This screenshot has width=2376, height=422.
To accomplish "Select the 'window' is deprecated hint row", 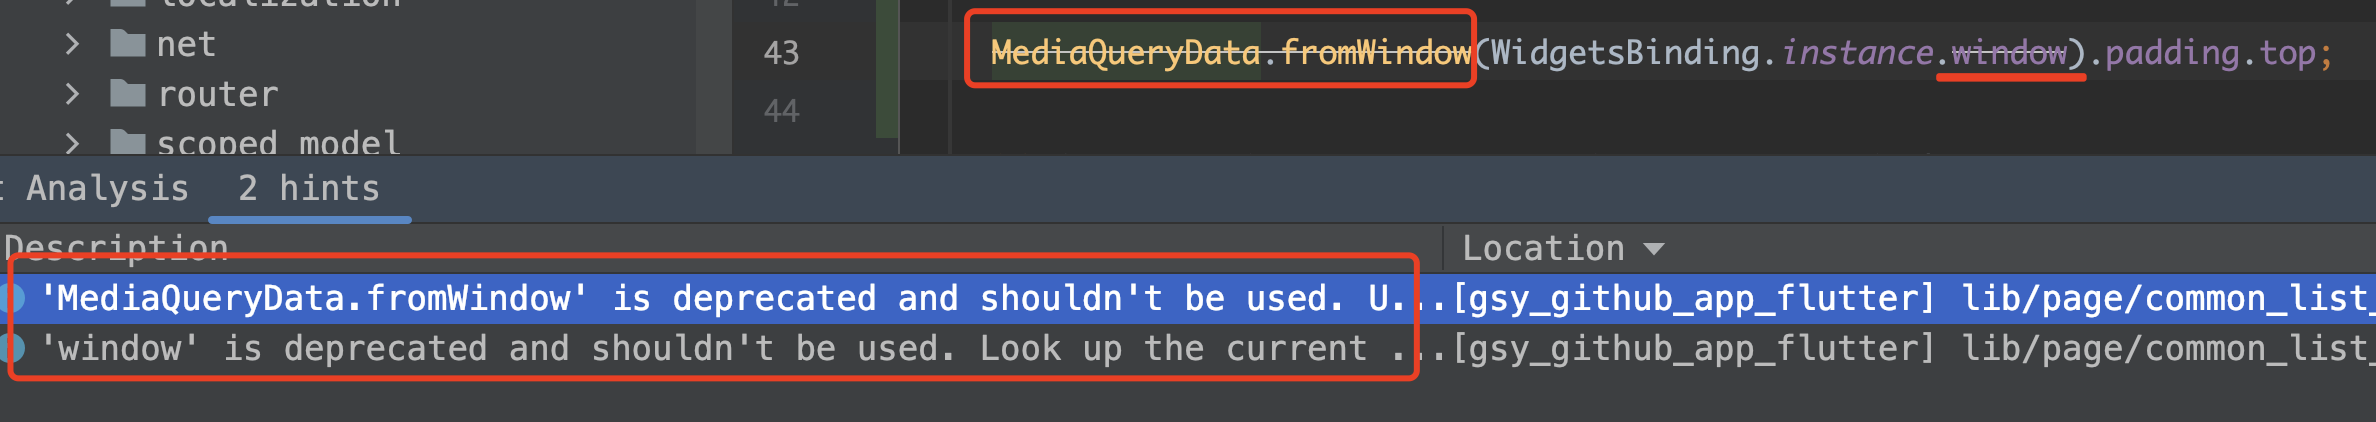I will point(1188,348).
